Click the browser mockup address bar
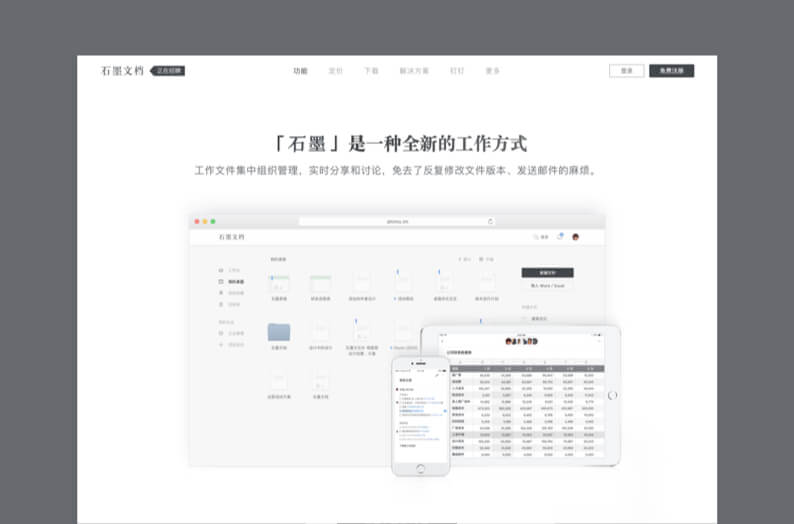 (396, 221)
